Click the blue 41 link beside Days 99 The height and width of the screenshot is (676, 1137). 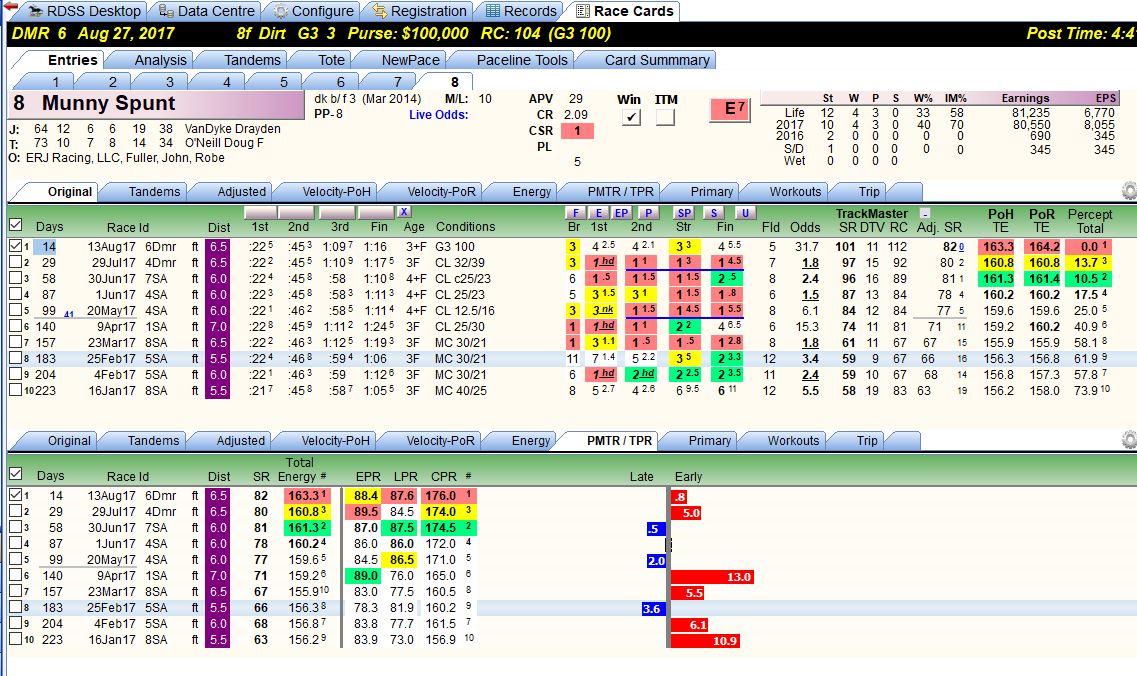(x=69, y=314)
